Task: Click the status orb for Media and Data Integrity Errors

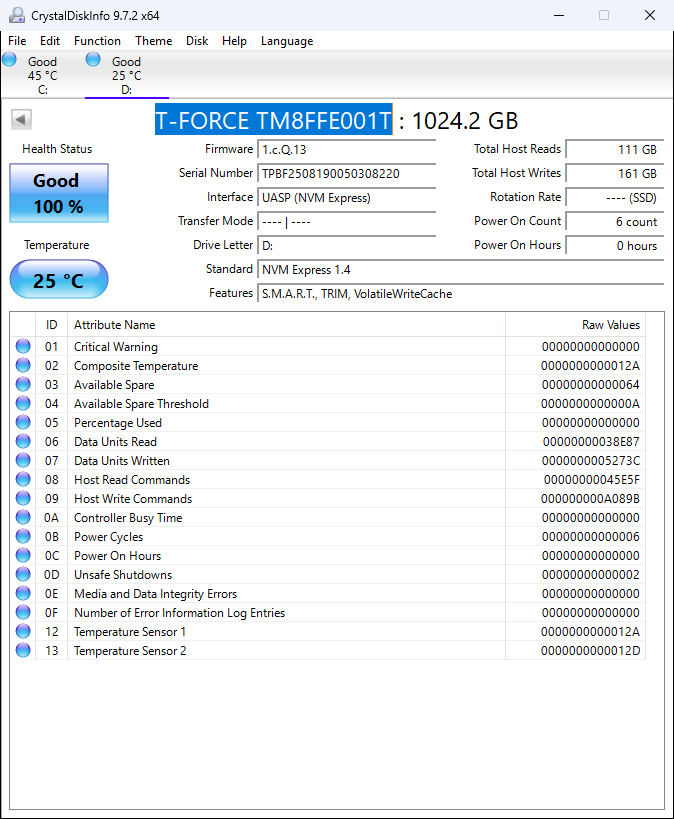Action: [x=23, y=593]
